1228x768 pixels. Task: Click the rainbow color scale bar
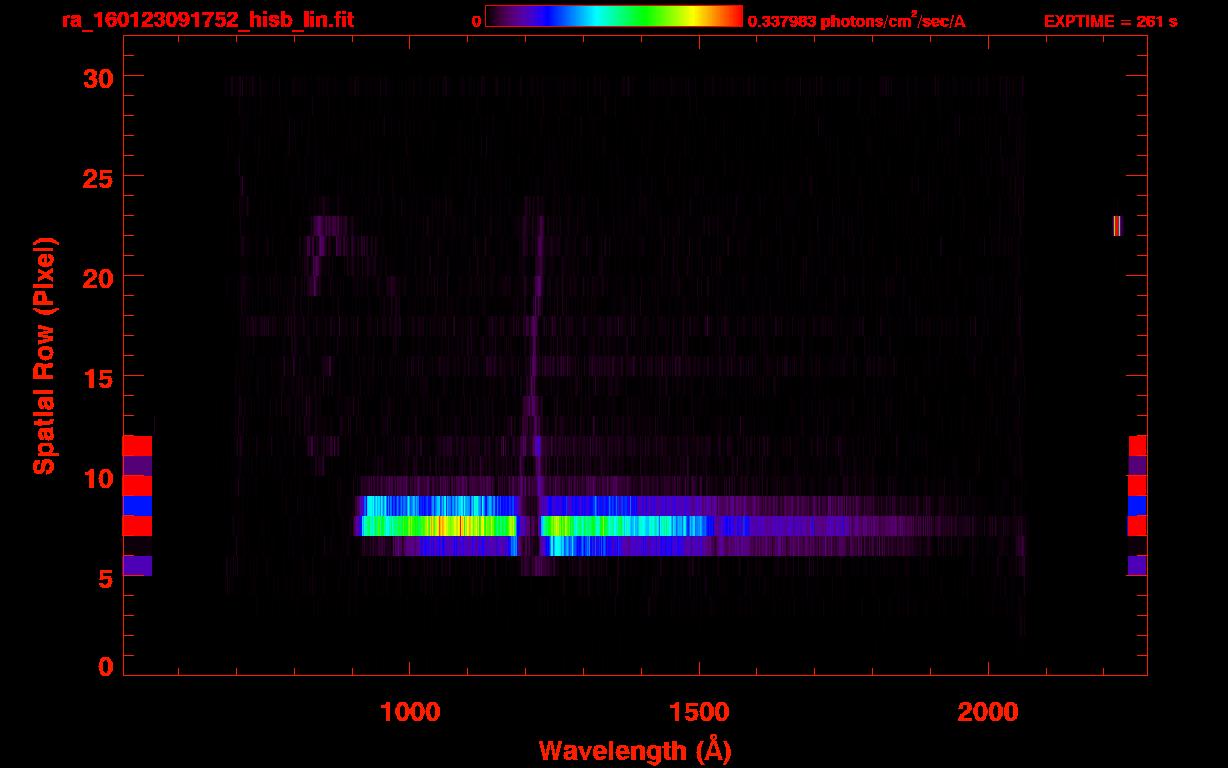point(614,17)
